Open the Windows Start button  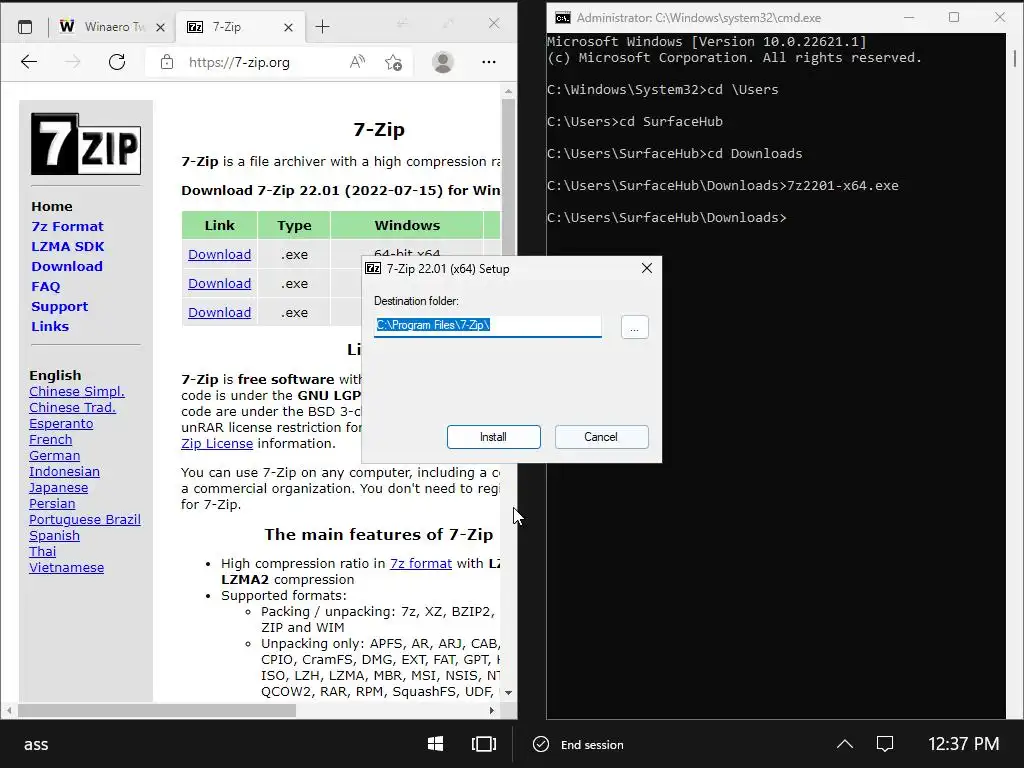pos(436,744)
